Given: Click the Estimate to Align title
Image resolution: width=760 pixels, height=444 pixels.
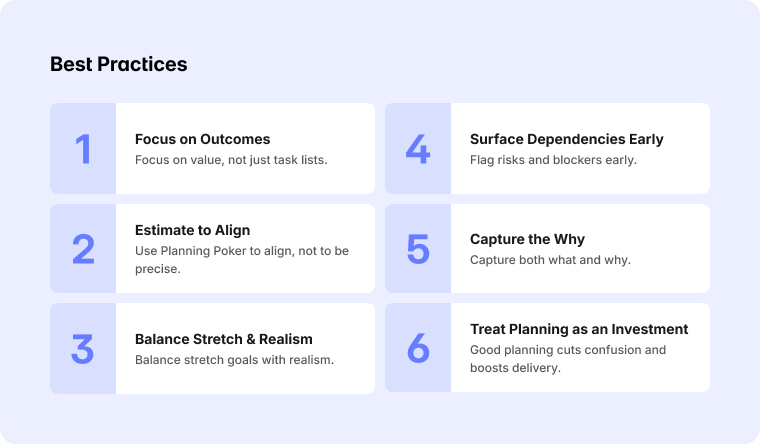Looking at the screenshot, I should (192, 230).
